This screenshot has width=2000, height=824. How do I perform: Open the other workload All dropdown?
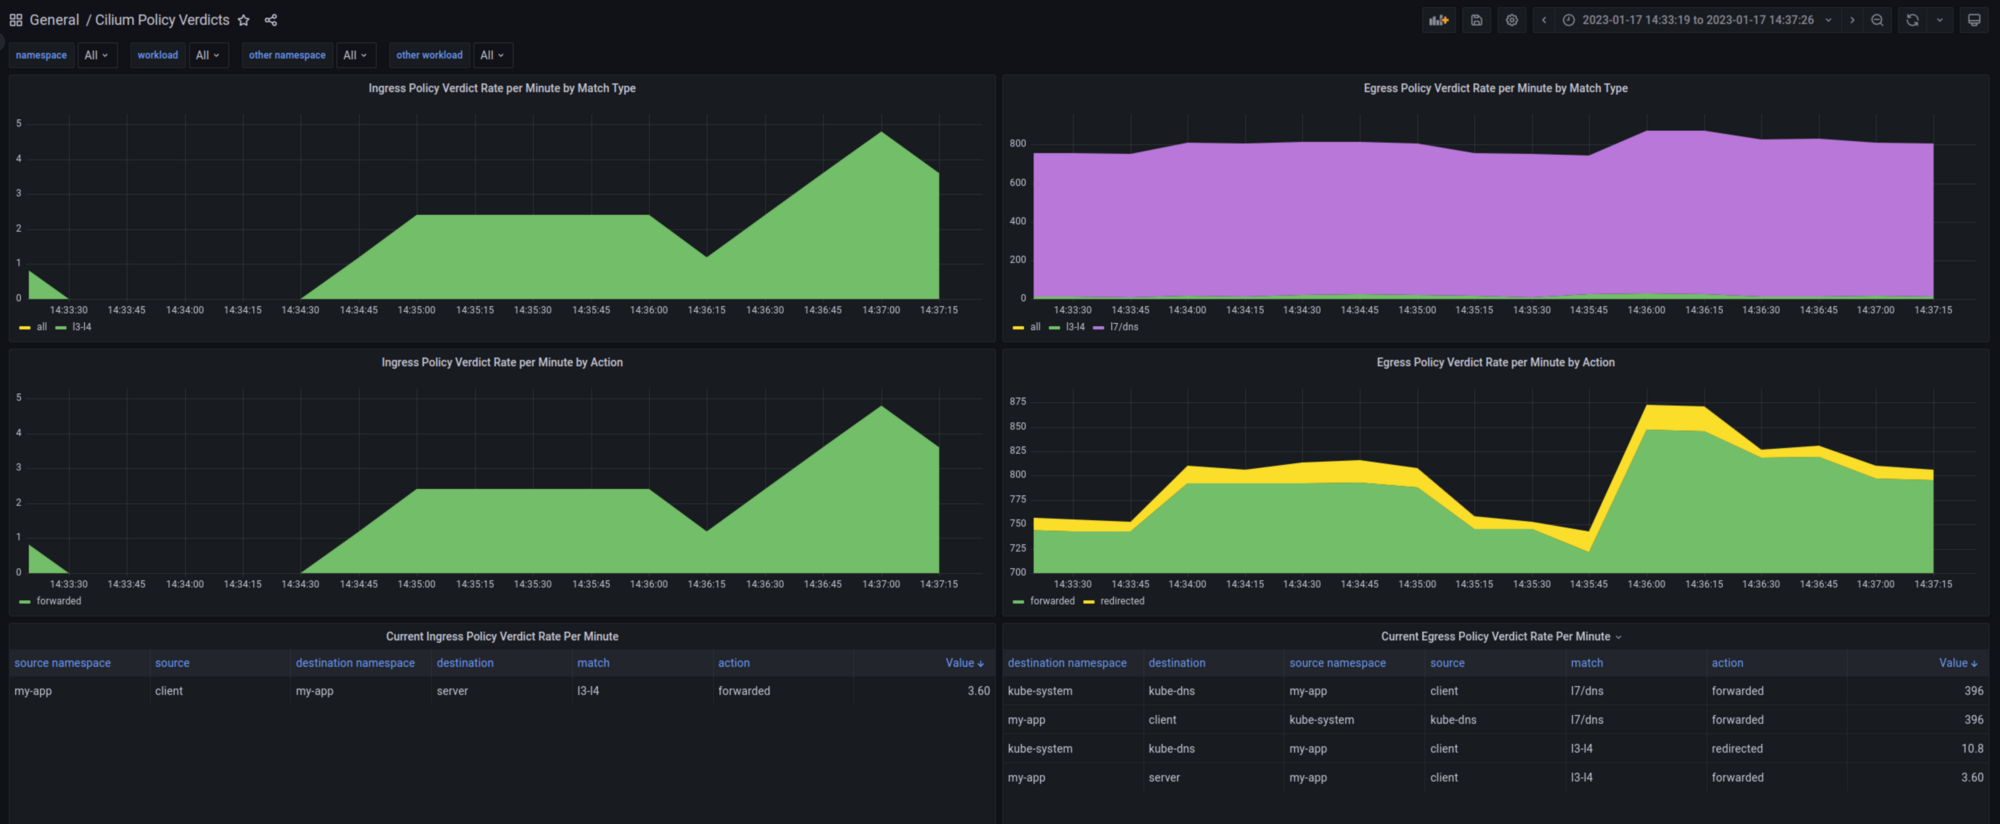click(493, 55)
